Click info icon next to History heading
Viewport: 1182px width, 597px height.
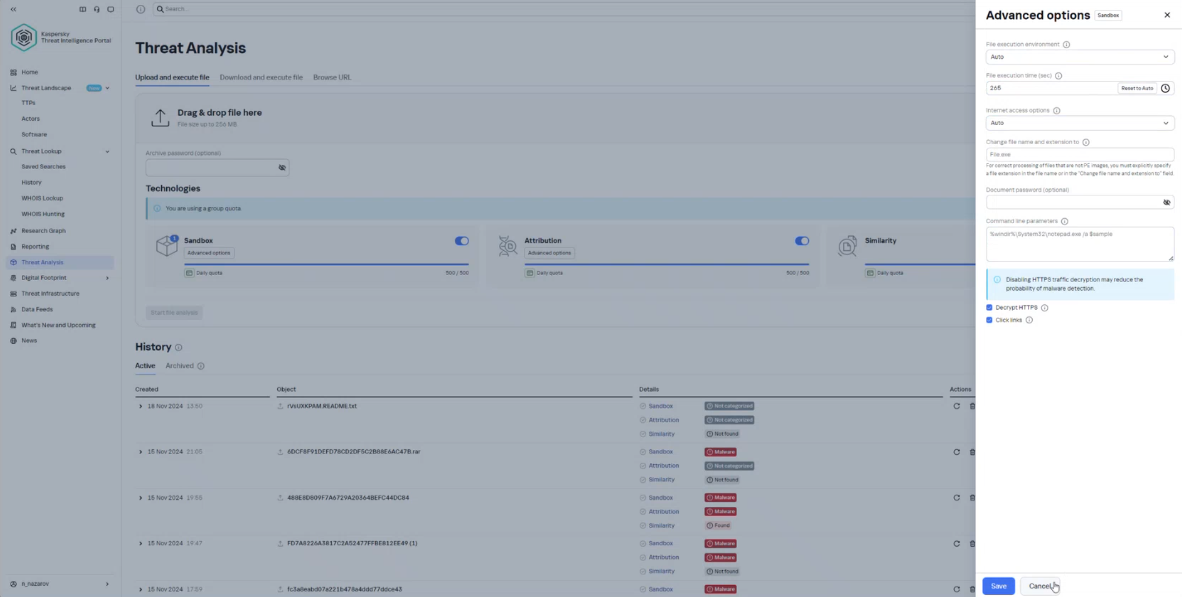tap(179, 347)
